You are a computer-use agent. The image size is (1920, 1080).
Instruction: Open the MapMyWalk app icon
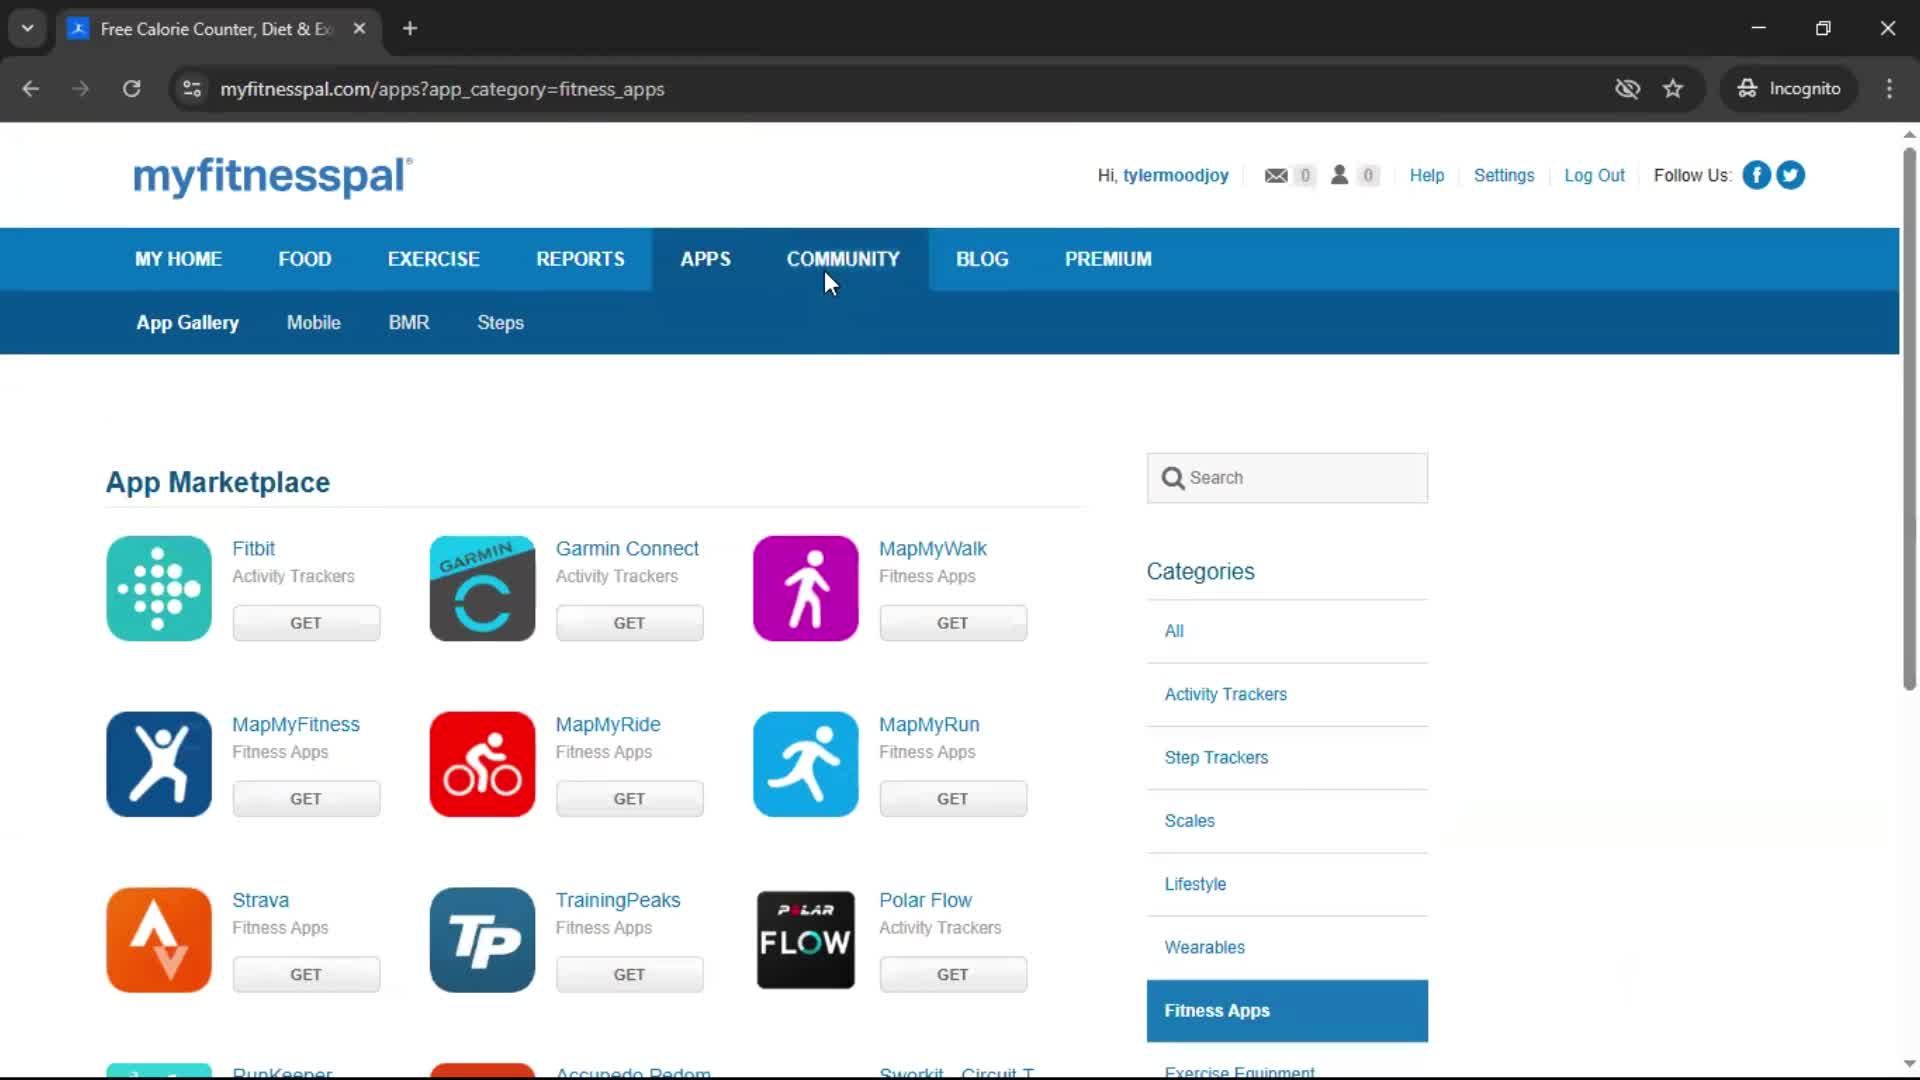pos(805,588)
